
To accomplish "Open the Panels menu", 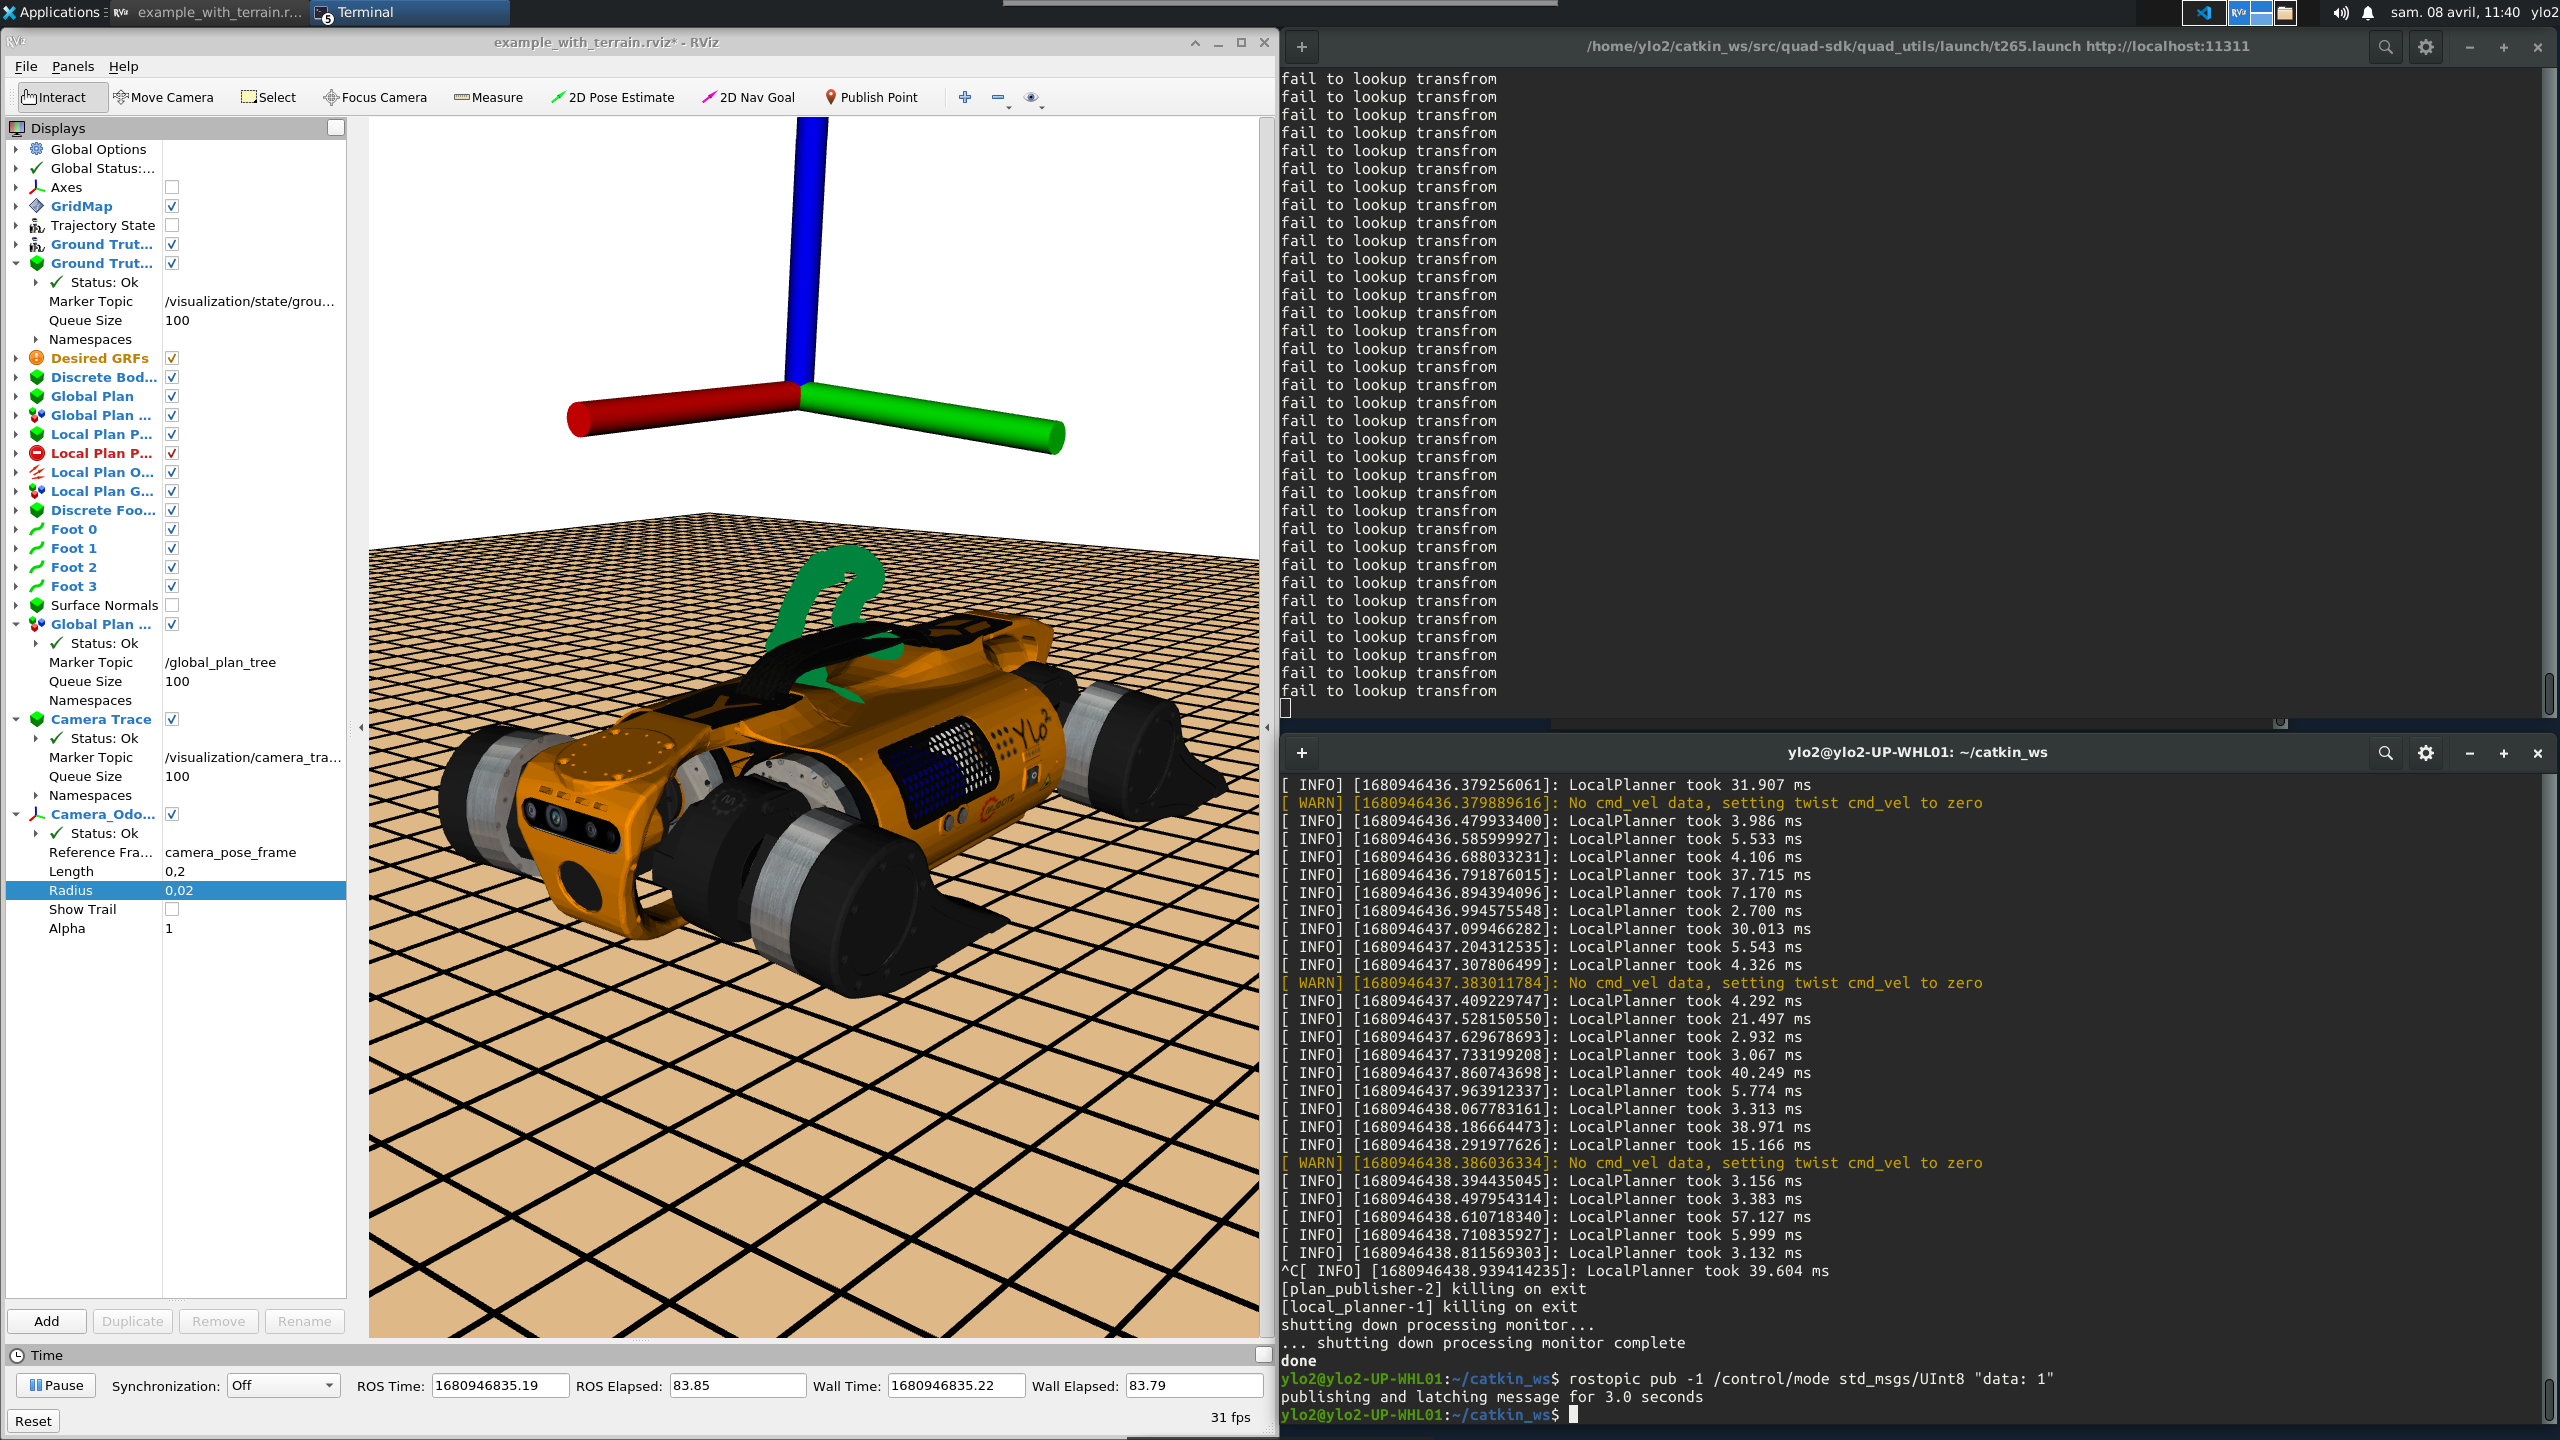I will tap(73, 66).
